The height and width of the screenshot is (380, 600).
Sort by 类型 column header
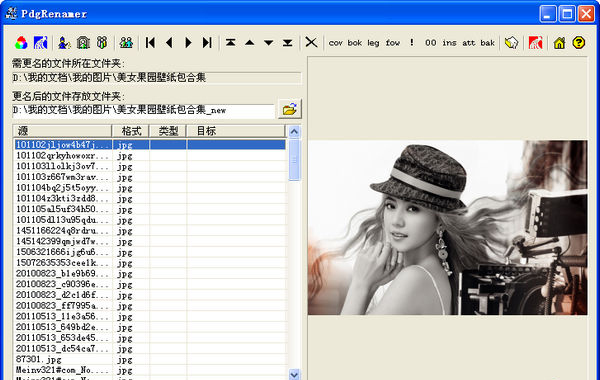point(167,131)
